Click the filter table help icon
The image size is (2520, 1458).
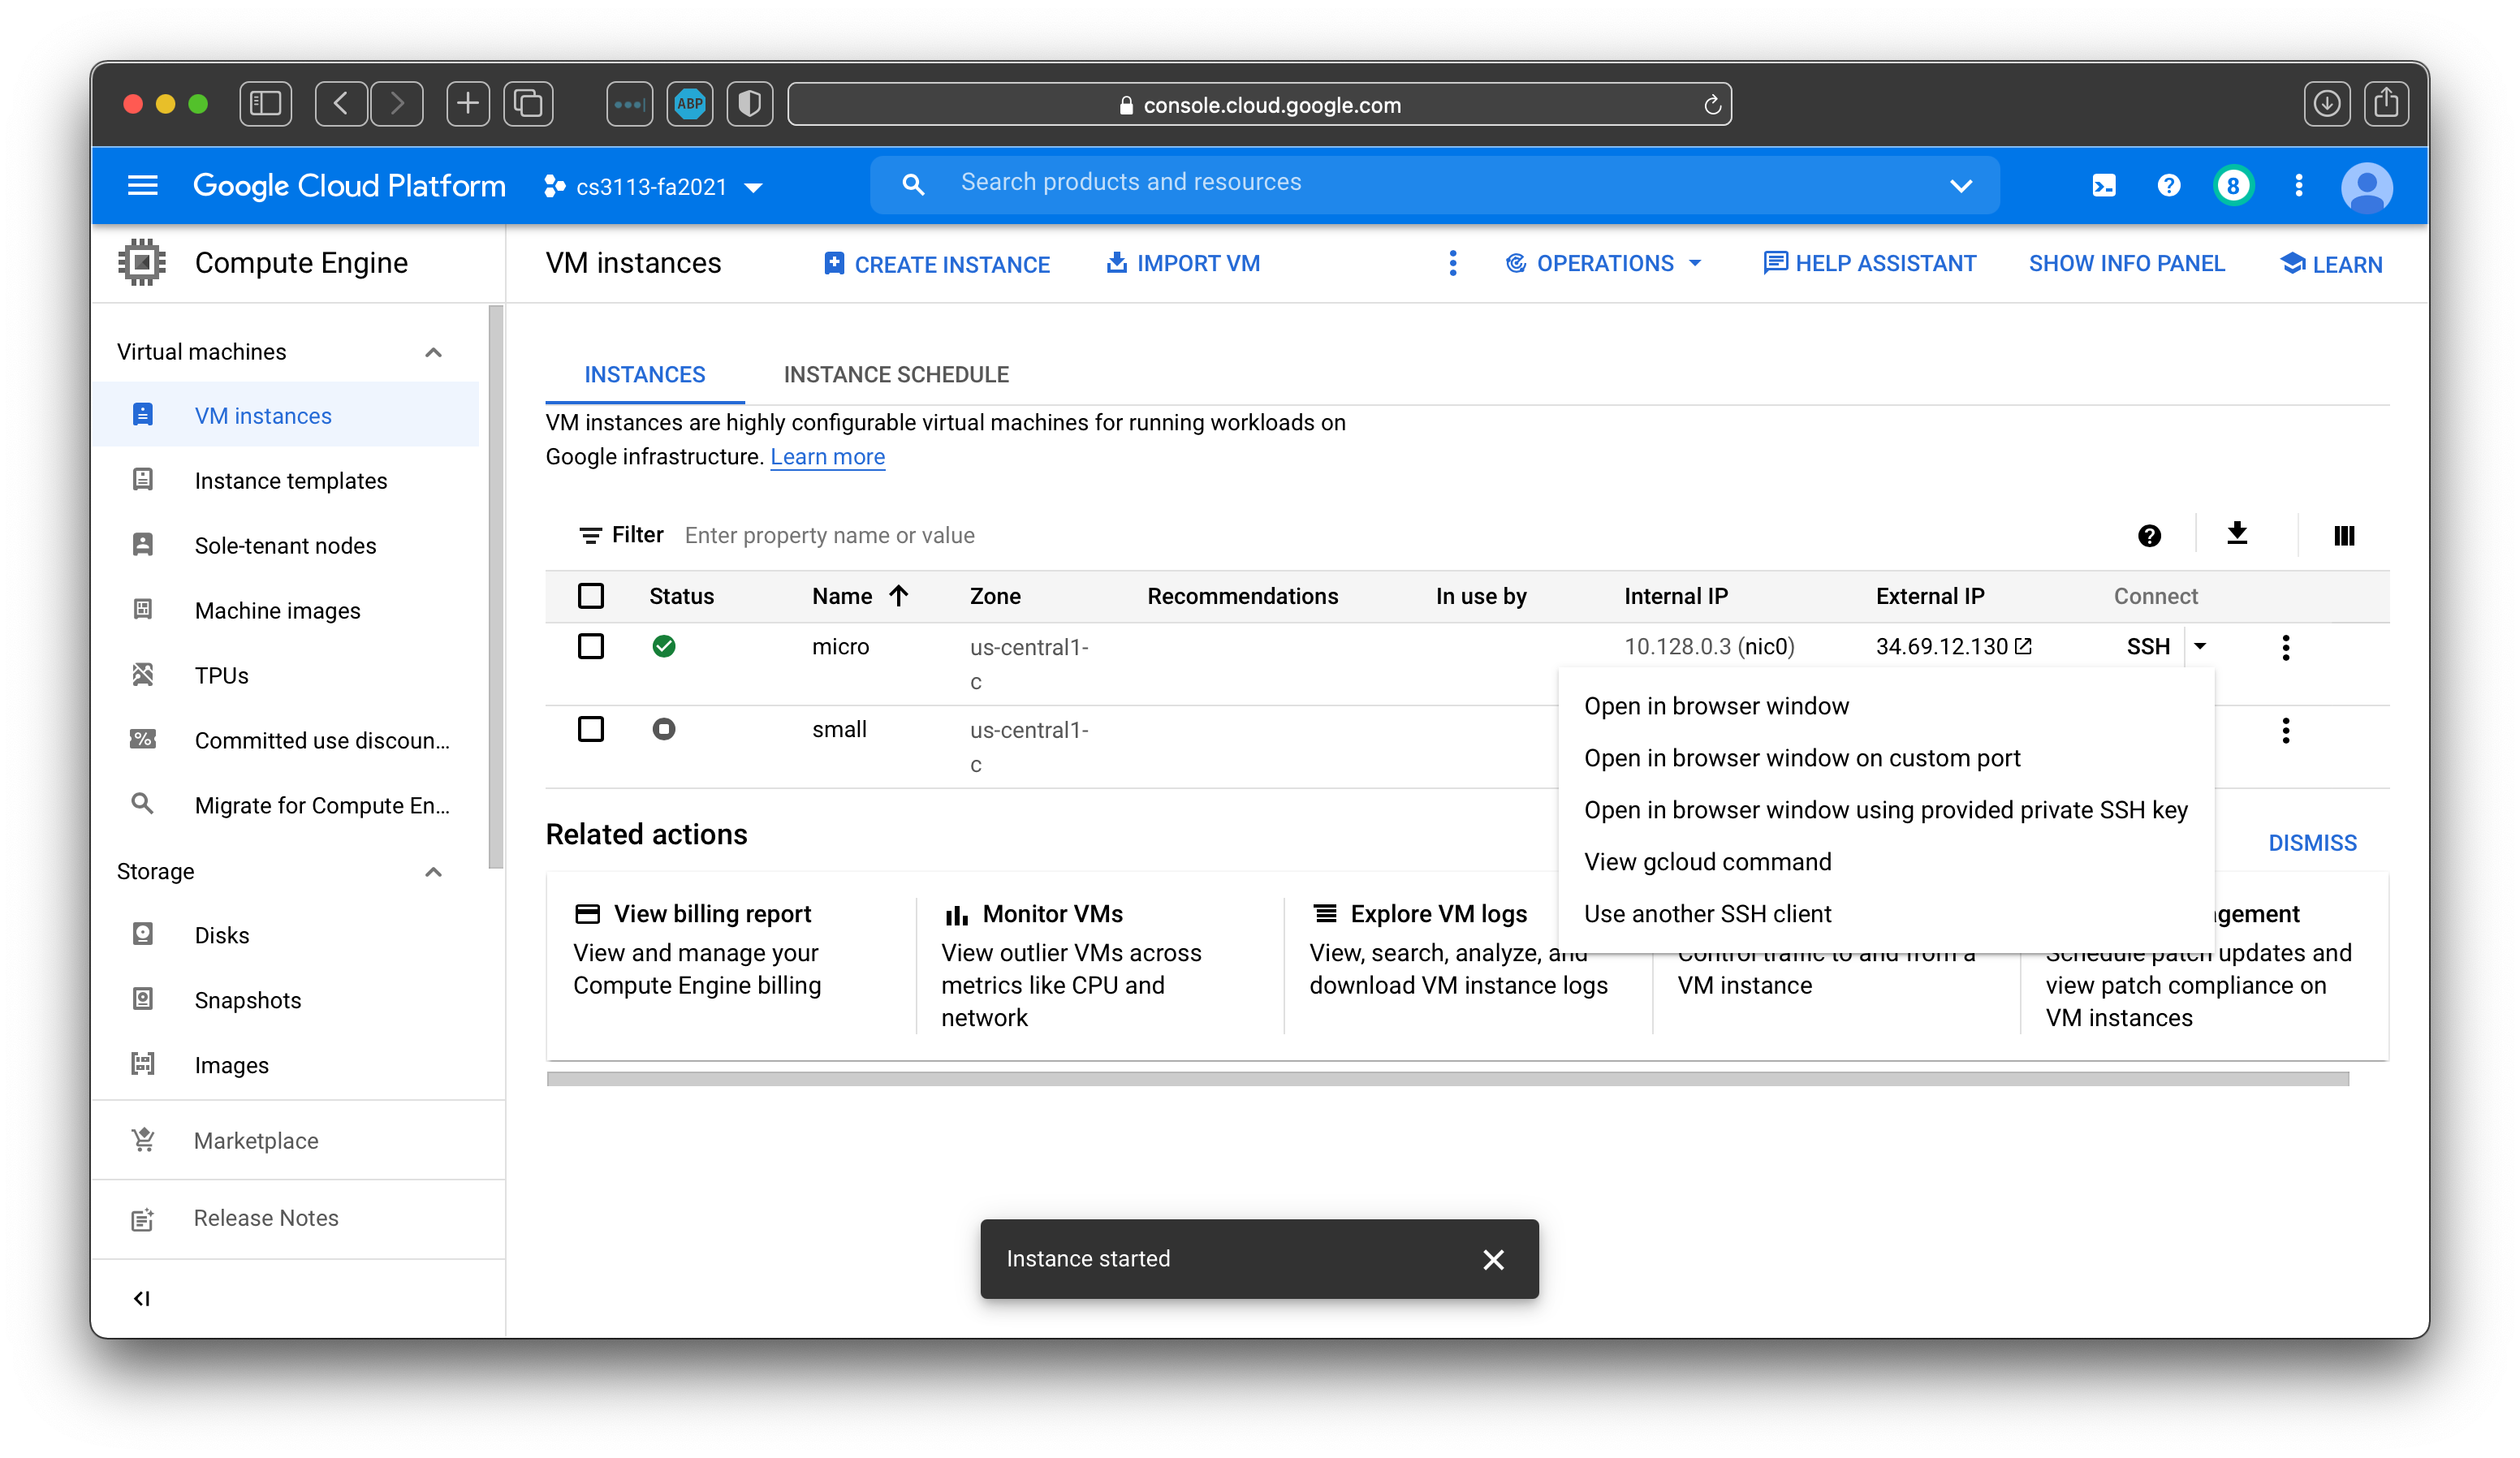coord(2150,535)
